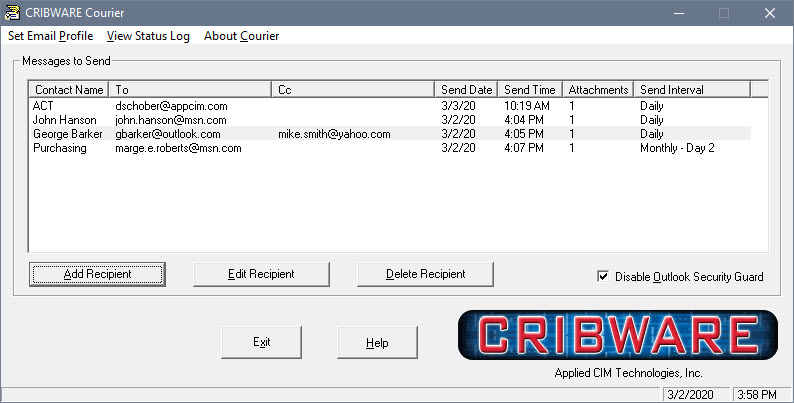Click Applied CIM Technologies, Inc. text
This screenshot has width=794, height=403.
click(628, 373)
